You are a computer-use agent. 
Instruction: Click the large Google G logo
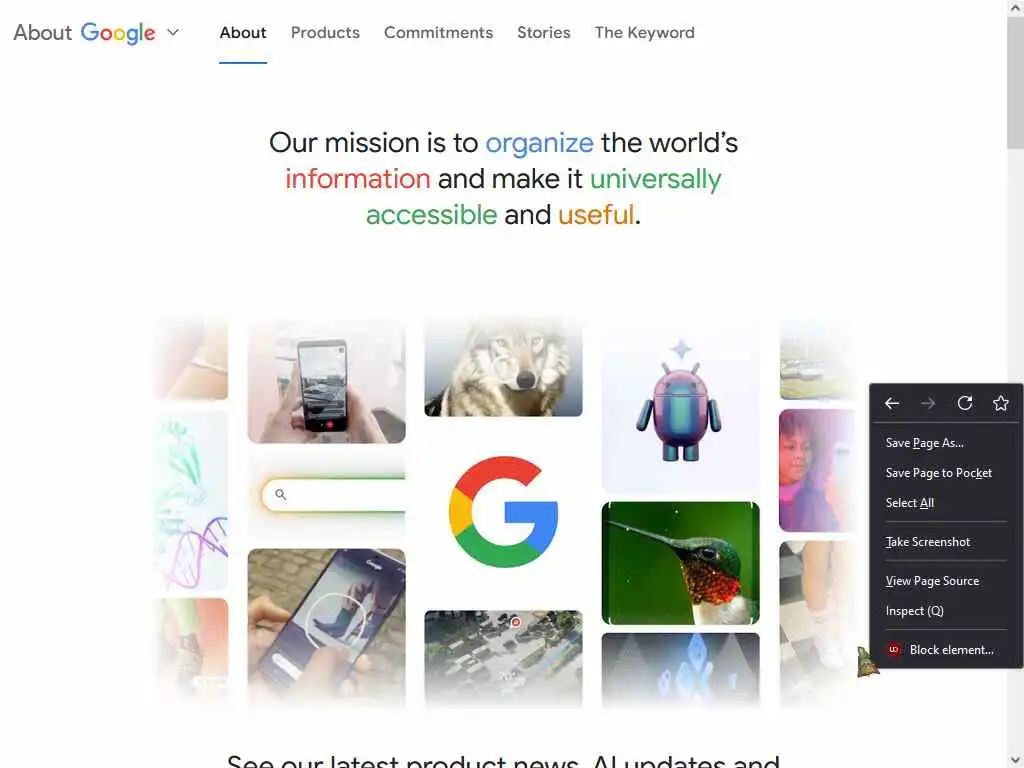504,511
